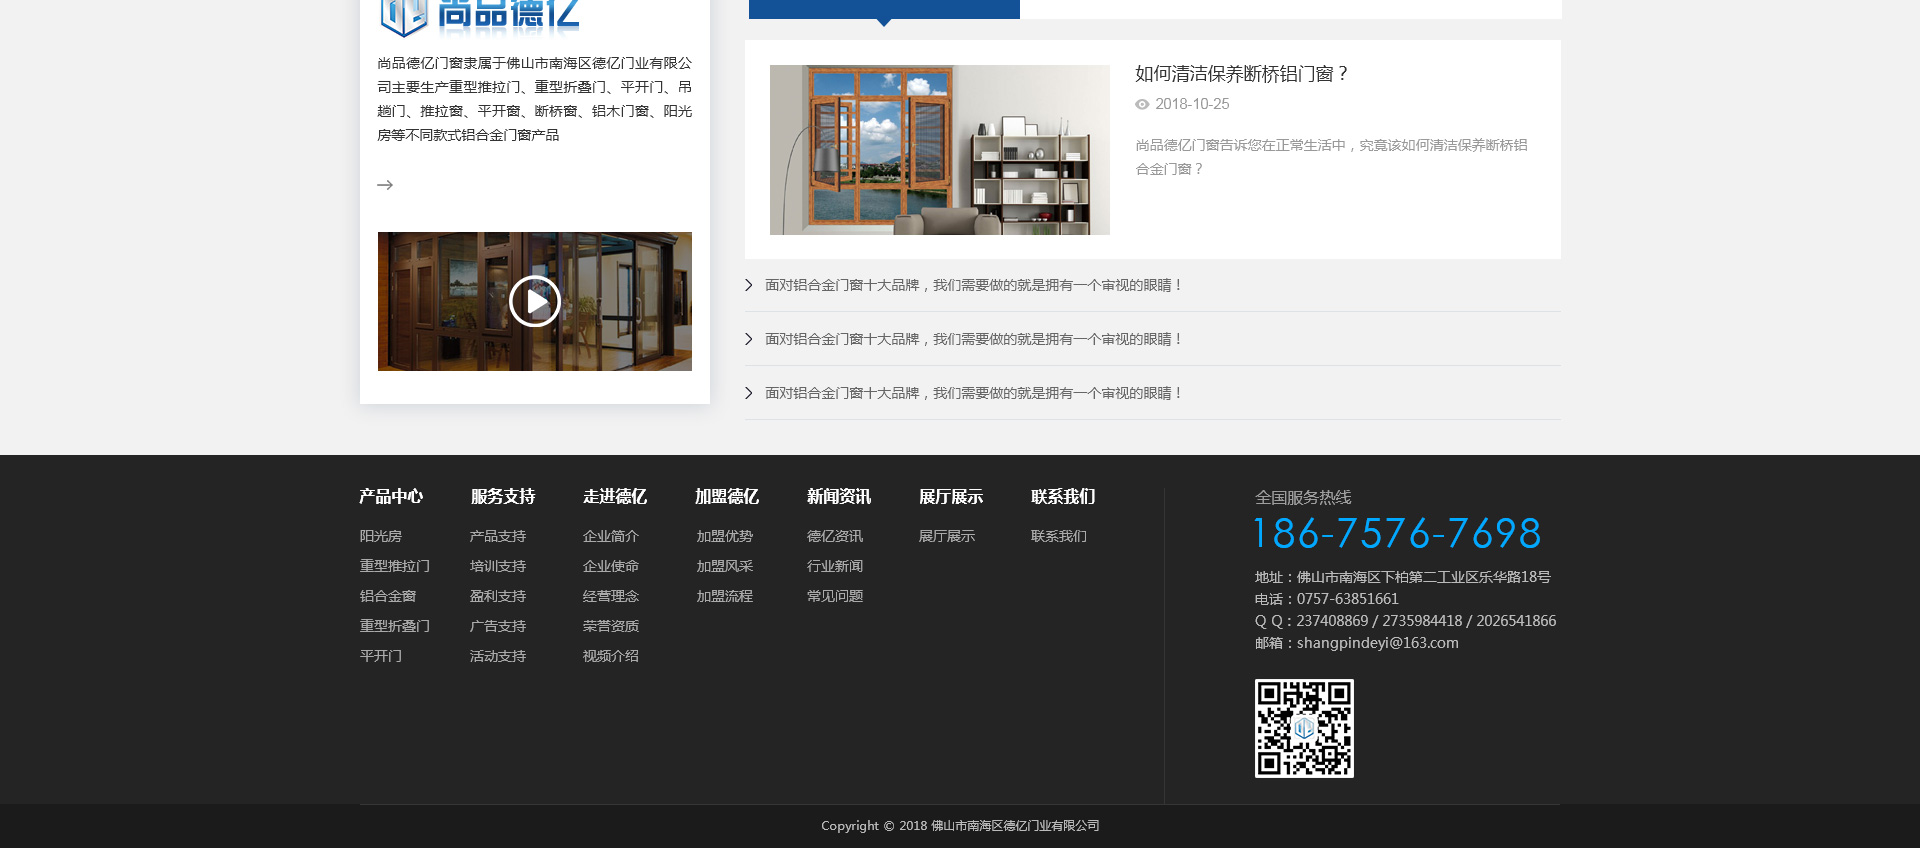Open article 如何清洁保养断桥铝门窗？

[x=1241, y=74]
